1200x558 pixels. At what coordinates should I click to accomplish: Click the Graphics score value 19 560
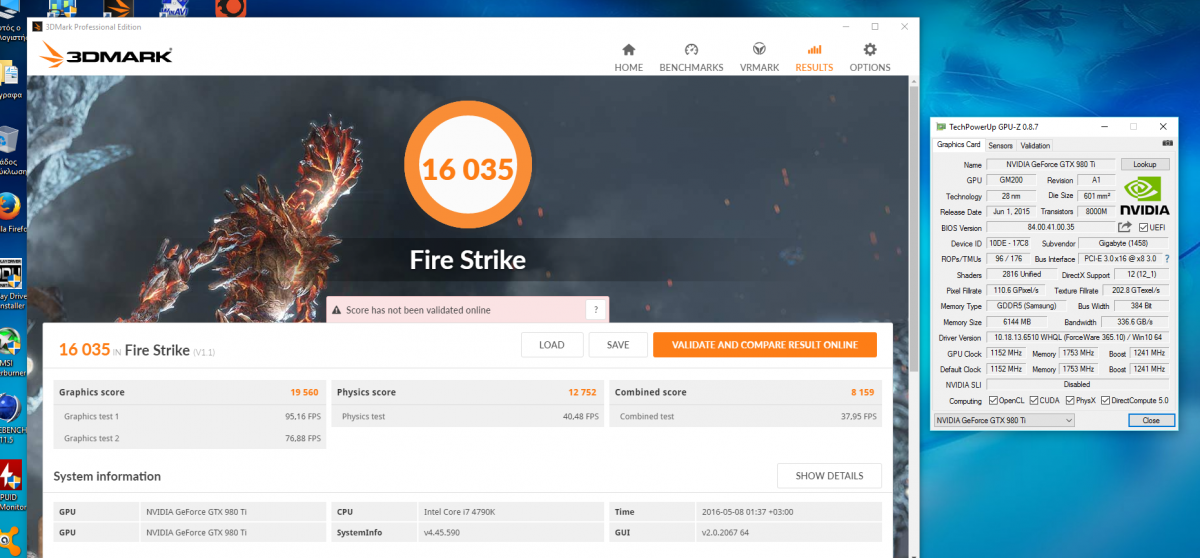pyautogui.click(x=304, y=393)
